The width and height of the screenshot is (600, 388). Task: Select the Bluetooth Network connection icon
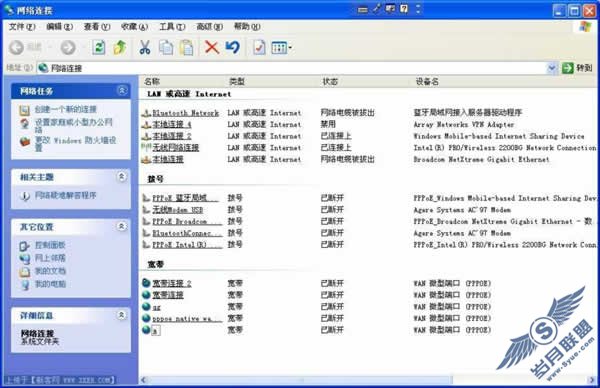(x=146, y=113)
